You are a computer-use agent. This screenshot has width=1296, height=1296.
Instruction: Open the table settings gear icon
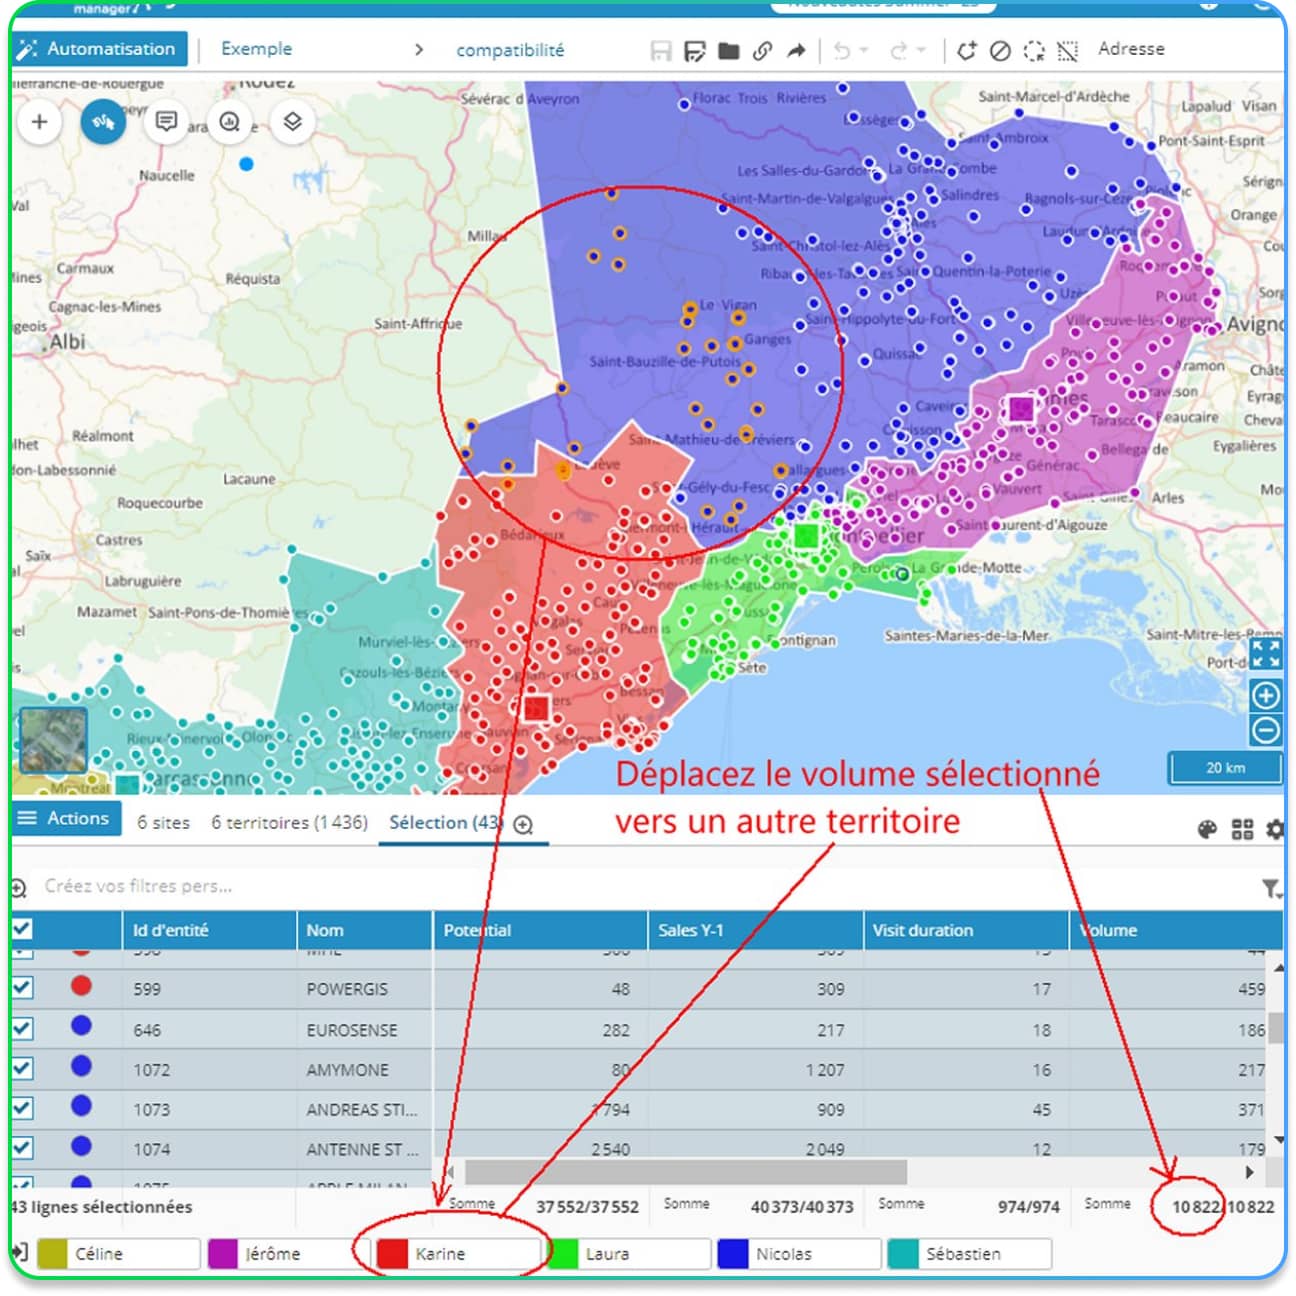click(1275, 829)
